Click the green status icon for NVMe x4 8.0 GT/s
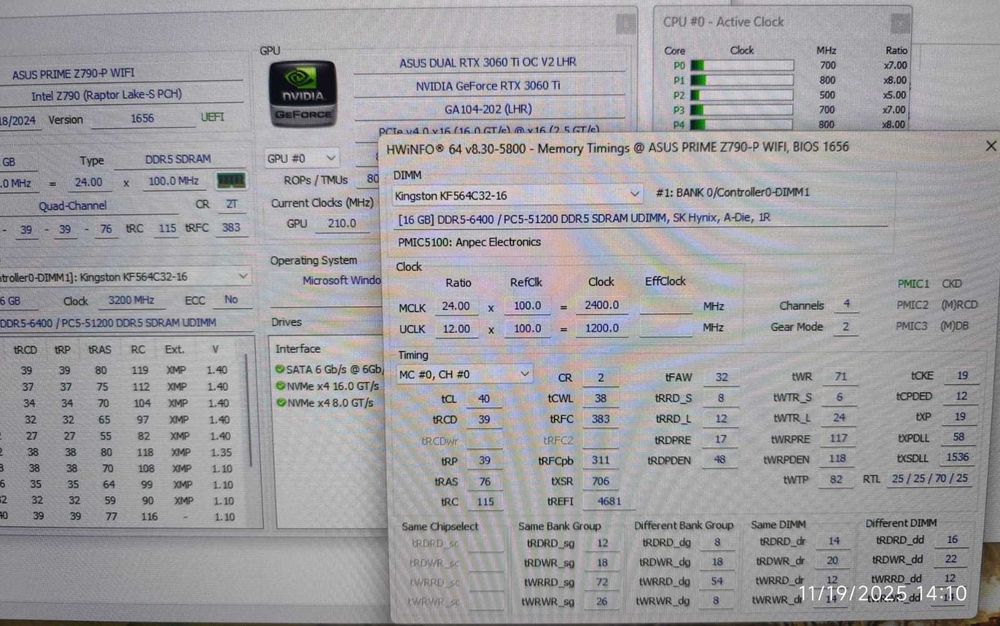The height and width of the screenshot is (626, 1000). pos(281,403)
